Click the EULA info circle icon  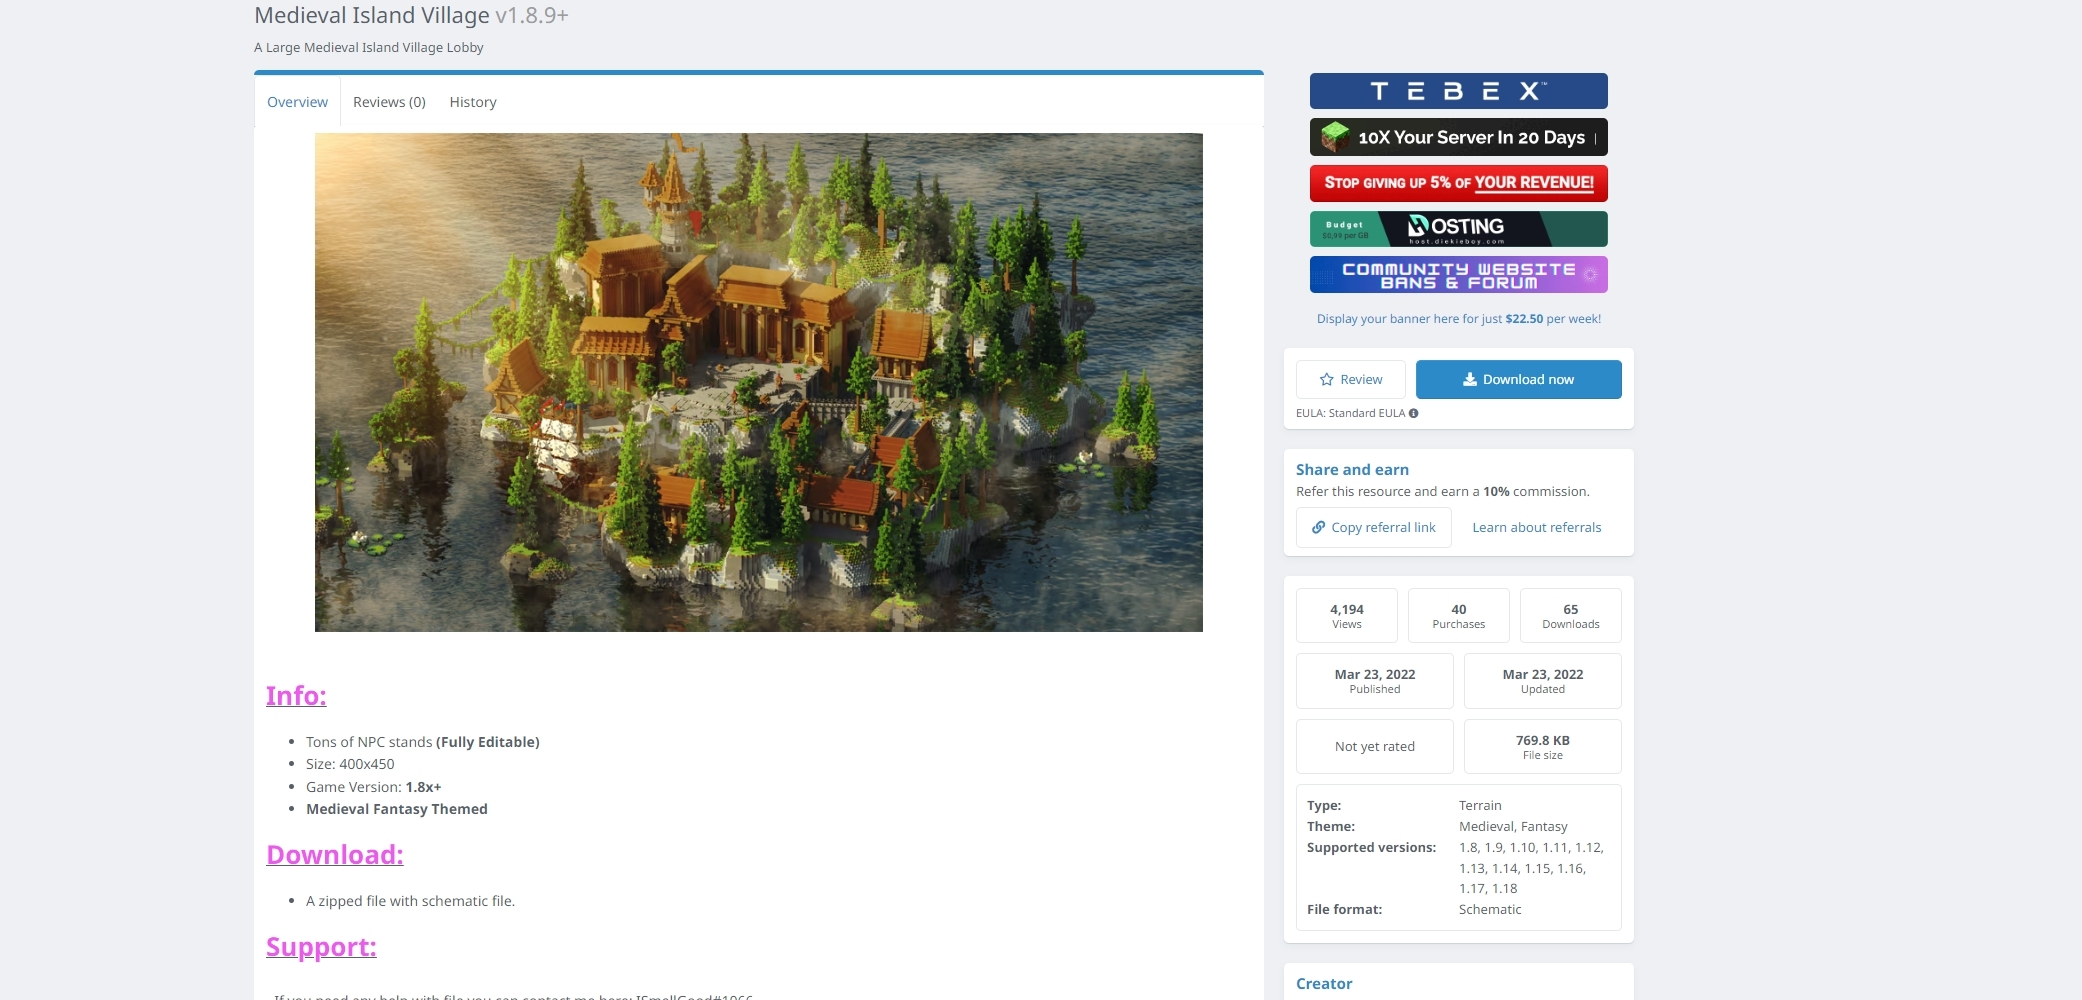pyautogui.click(x=1413, y=413)
